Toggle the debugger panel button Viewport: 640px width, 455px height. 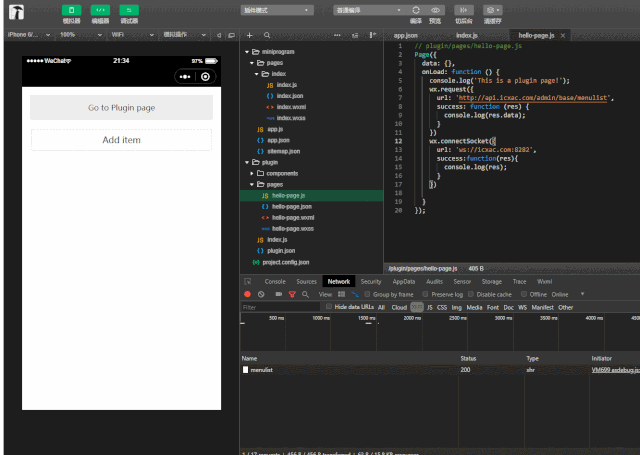click(129, 10)
